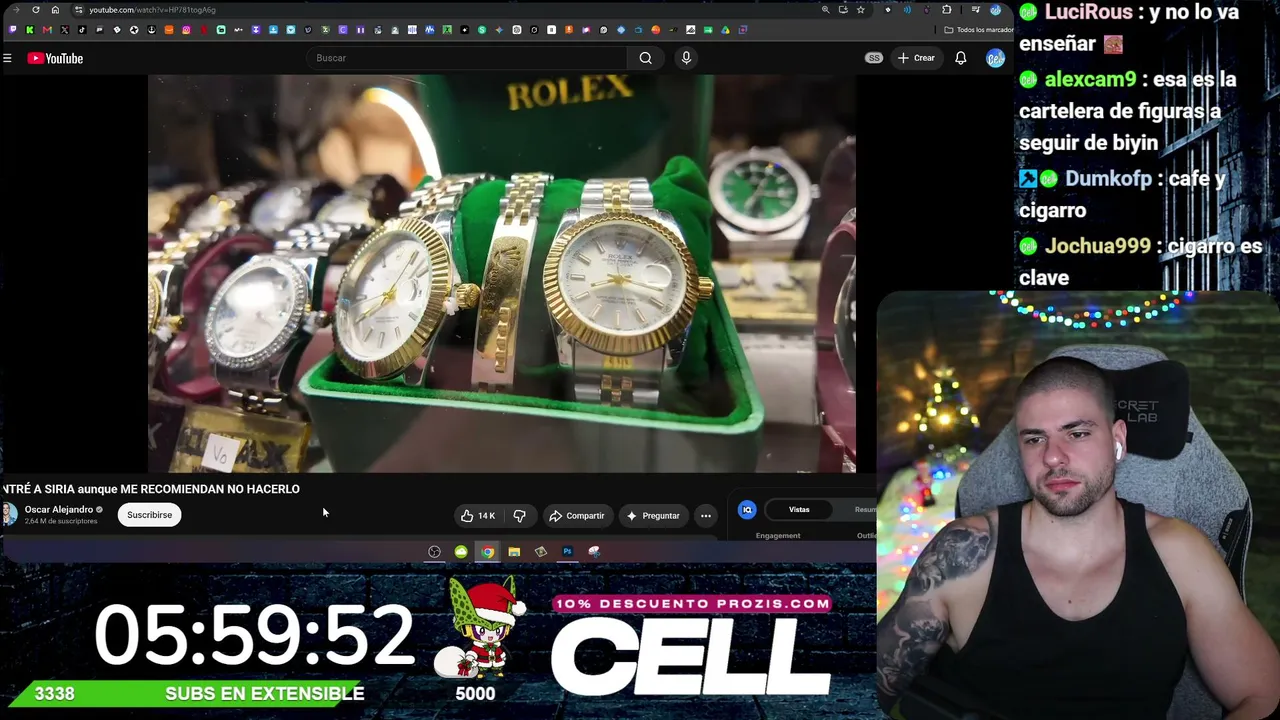This screenshot has width=1280, height=720.
Task: Click the search magnifier button on YouTube
Action: pyautogui.click(x=646, y=58)
